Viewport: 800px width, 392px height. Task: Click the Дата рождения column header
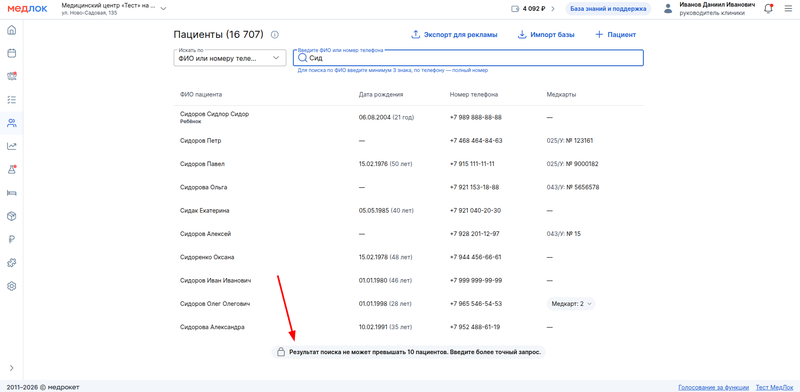coord(381,94)
